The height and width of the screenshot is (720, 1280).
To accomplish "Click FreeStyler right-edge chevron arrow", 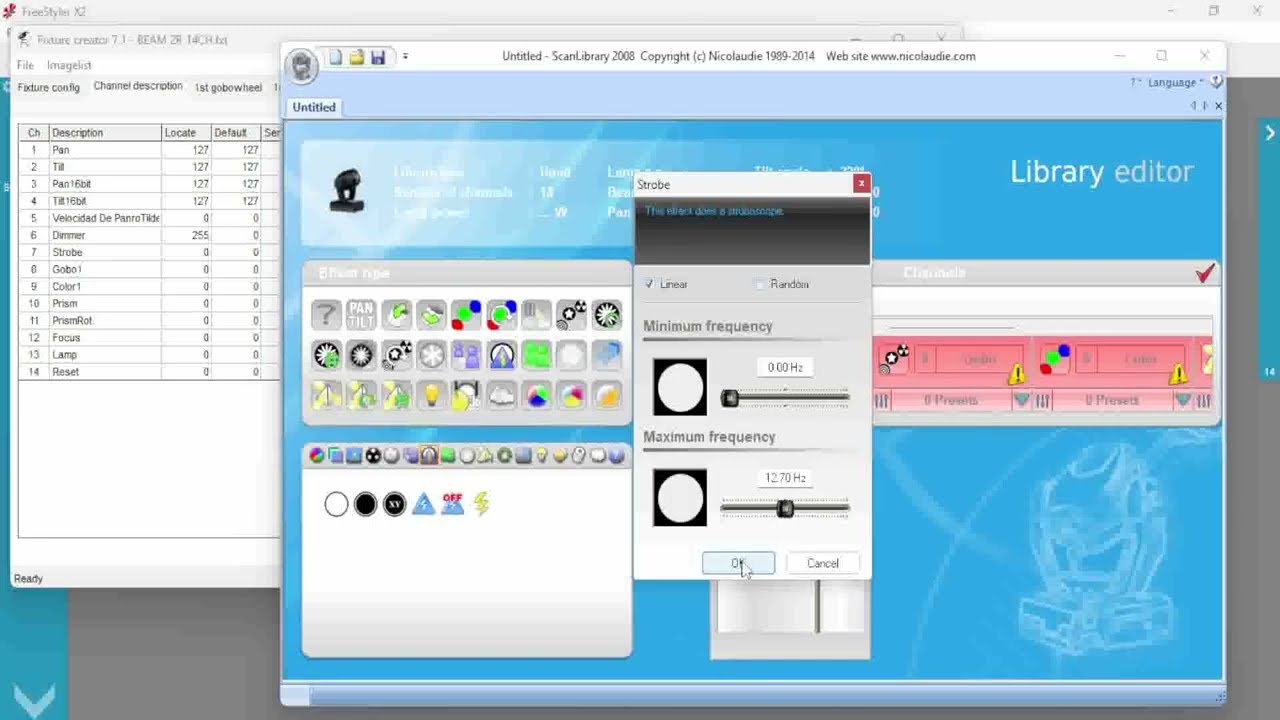I will point(1270,132).
